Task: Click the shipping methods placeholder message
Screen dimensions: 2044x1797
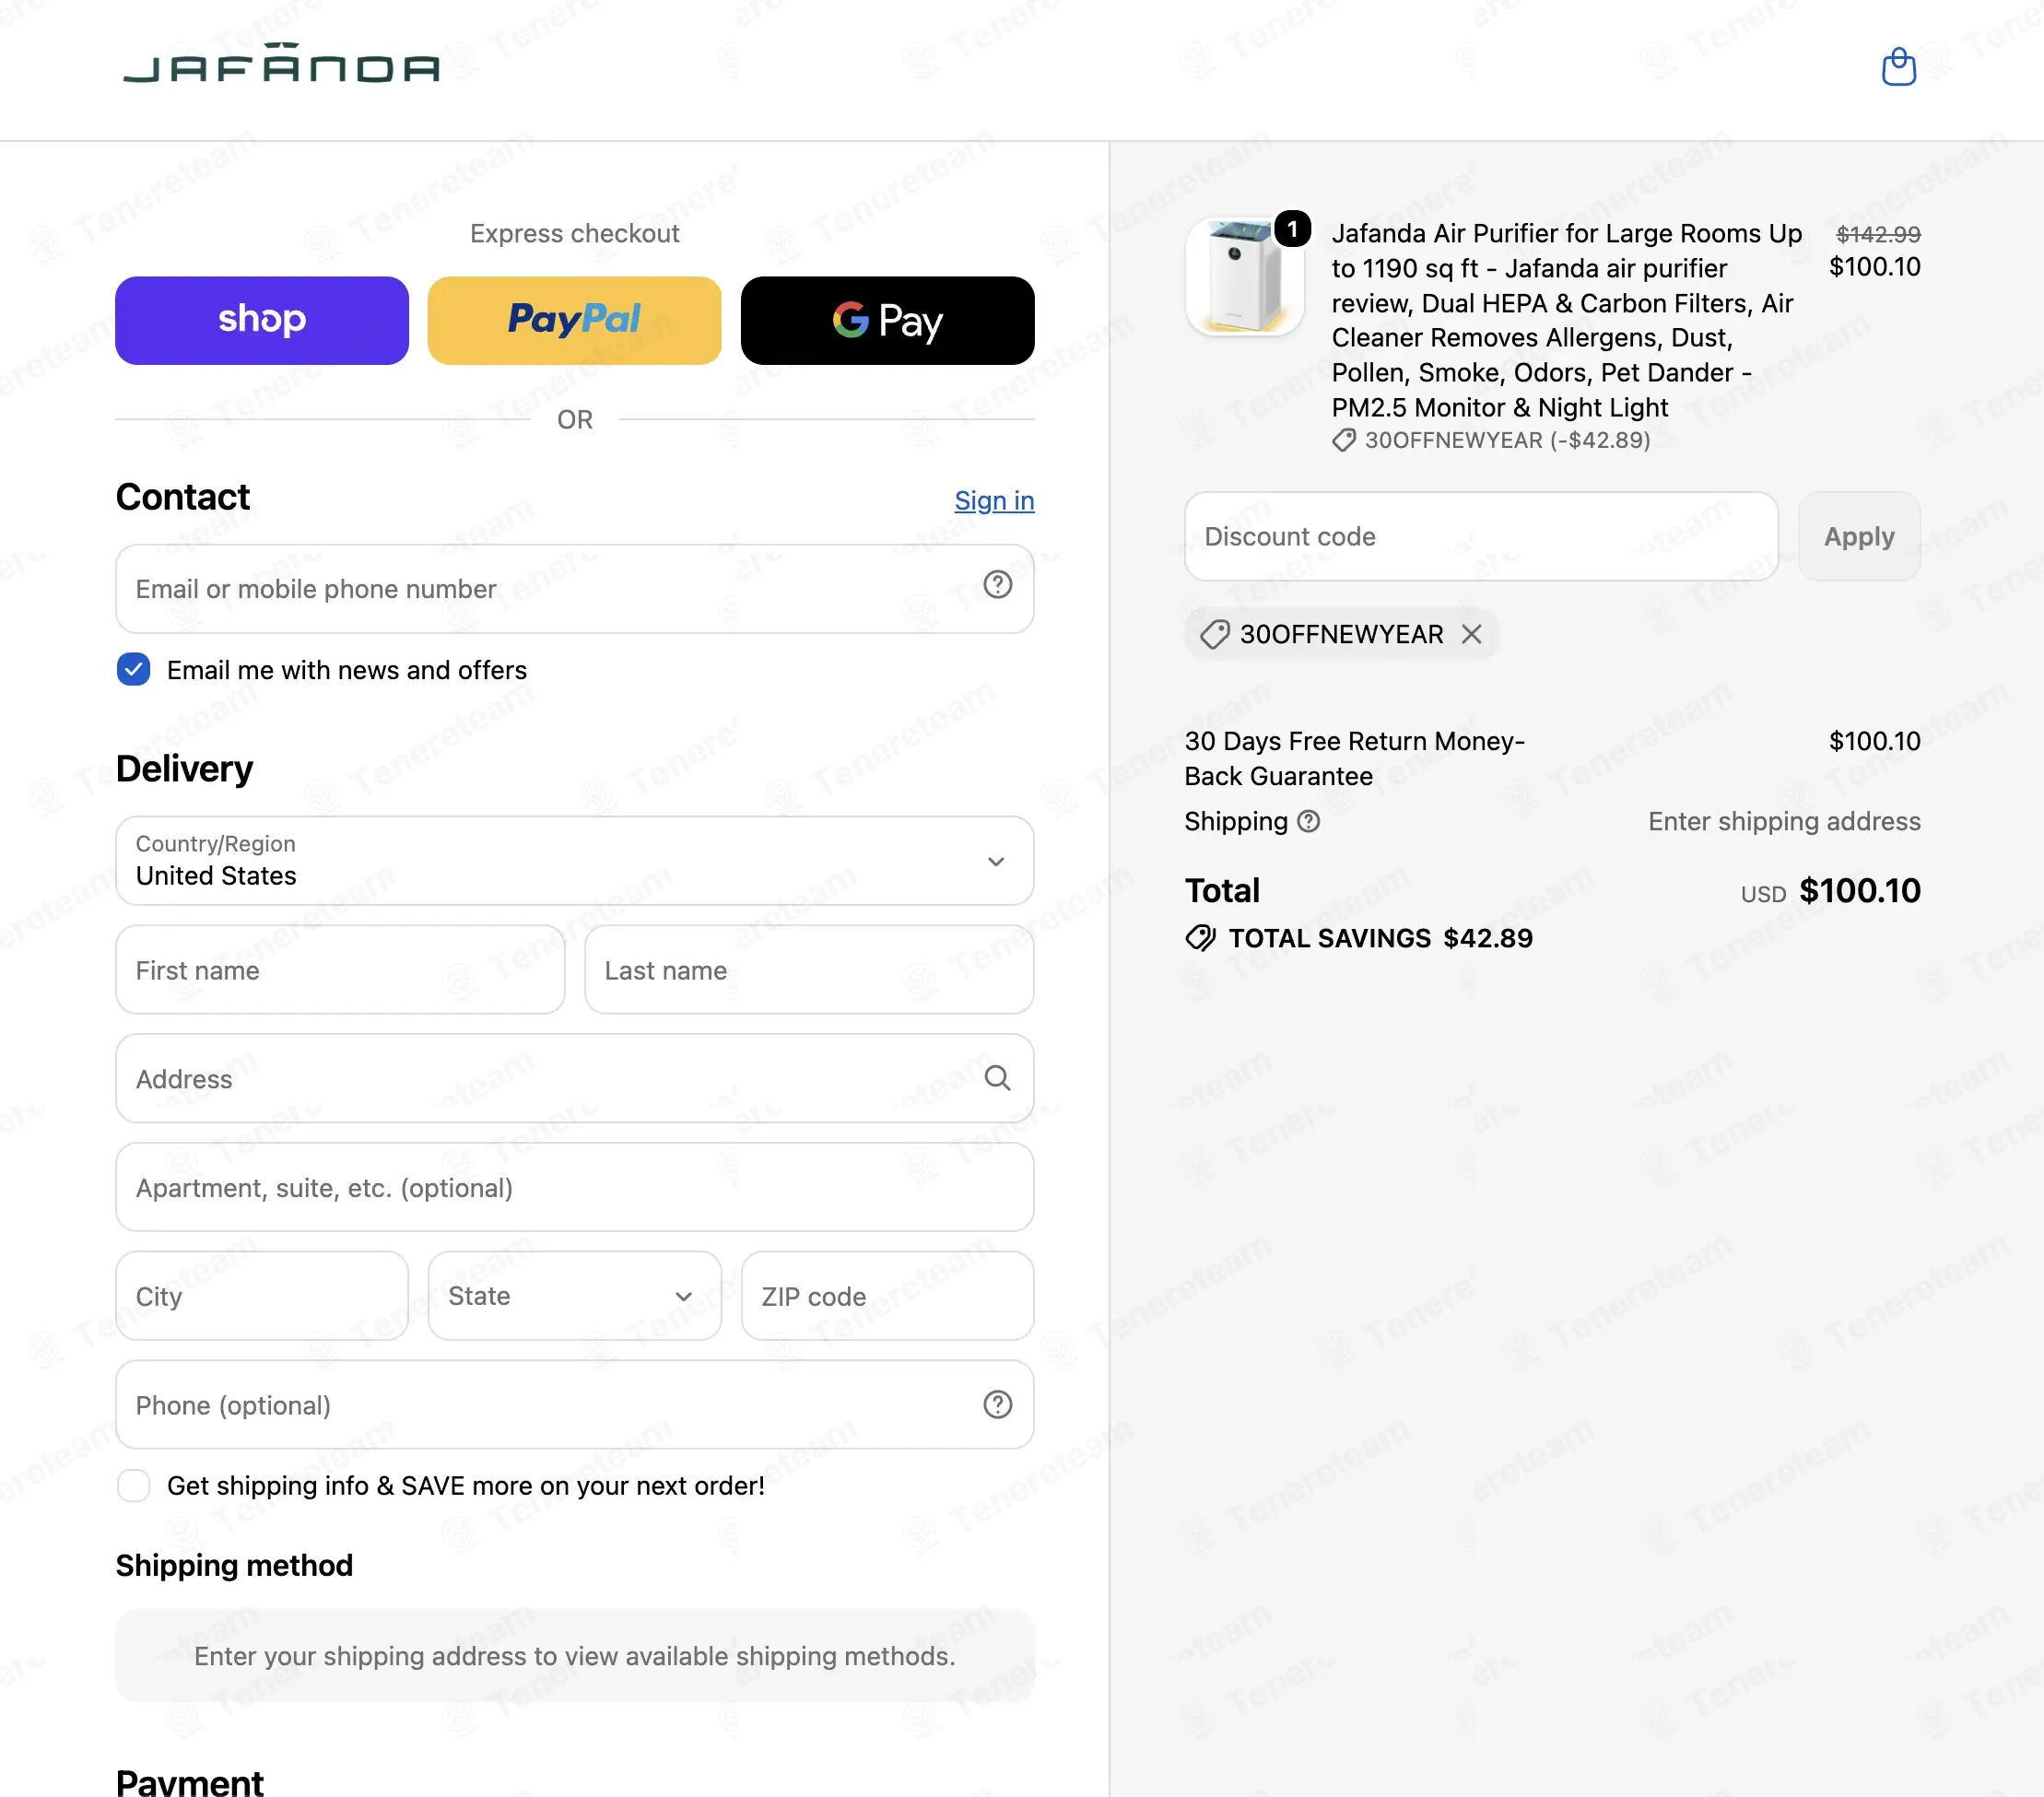Action: click(x=575, y=1656)
